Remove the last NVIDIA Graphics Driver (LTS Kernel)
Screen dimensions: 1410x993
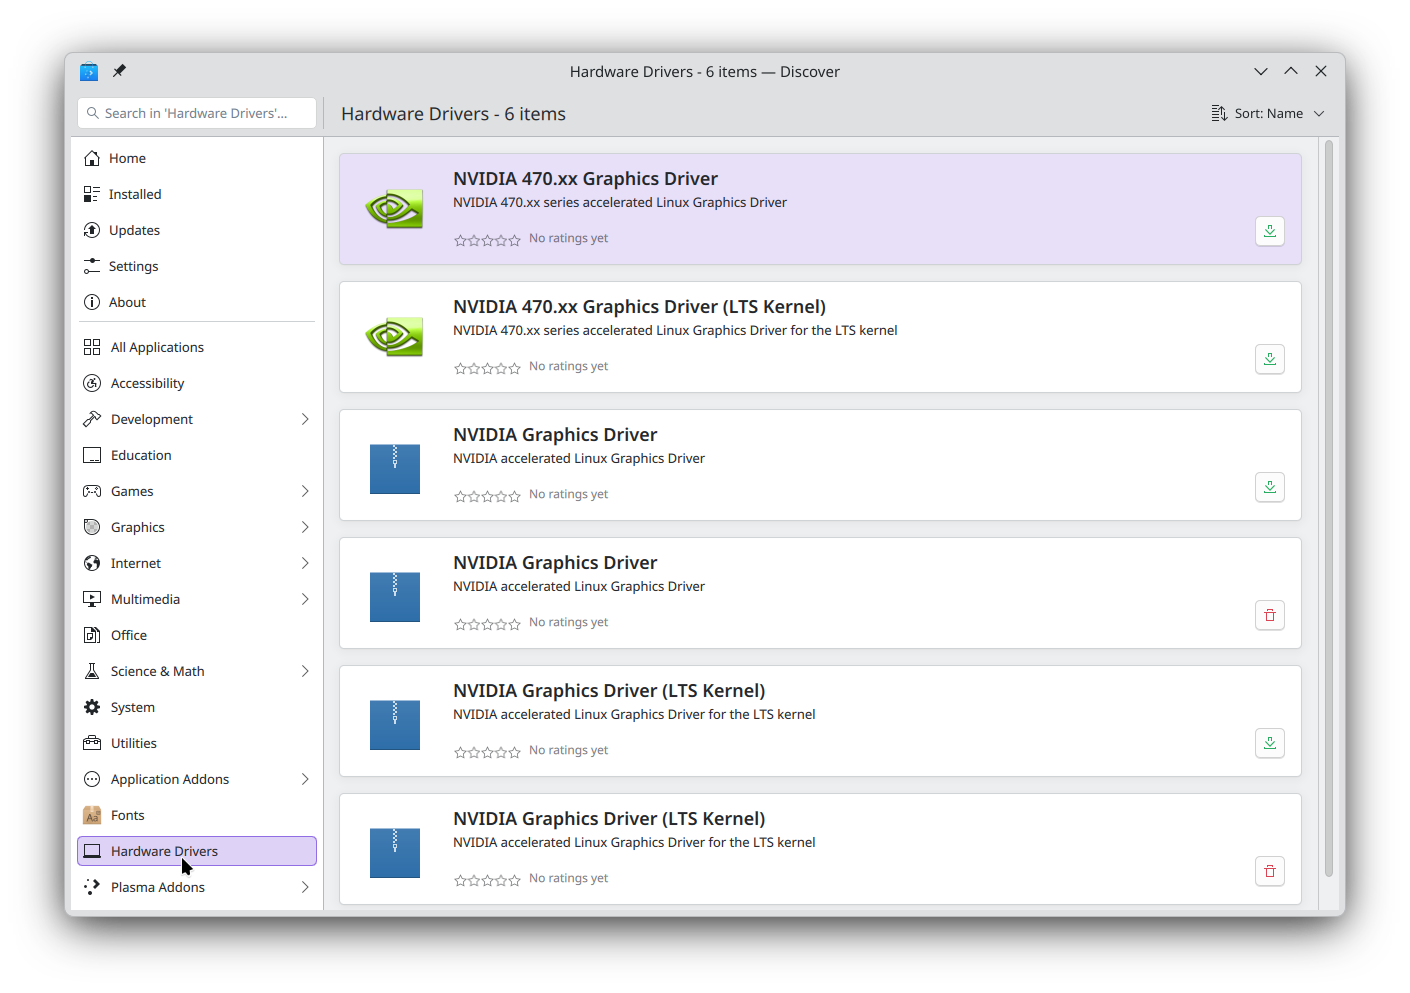[1269, 871]
